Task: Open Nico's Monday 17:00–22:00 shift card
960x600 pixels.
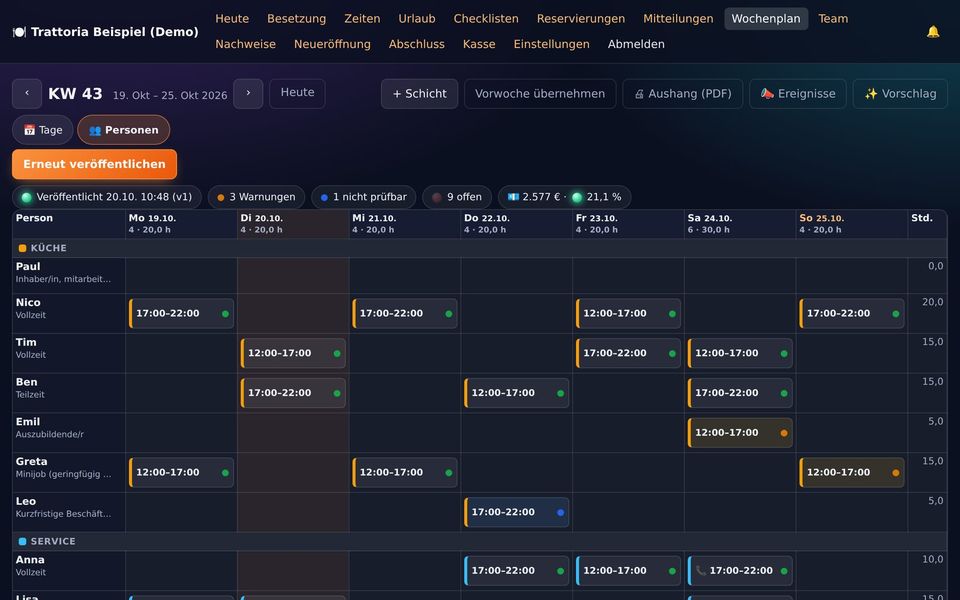Action: click(x=181, y=313)
